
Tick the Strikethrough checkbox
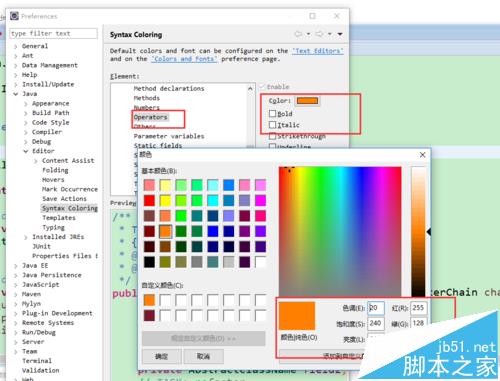[272, 136]
